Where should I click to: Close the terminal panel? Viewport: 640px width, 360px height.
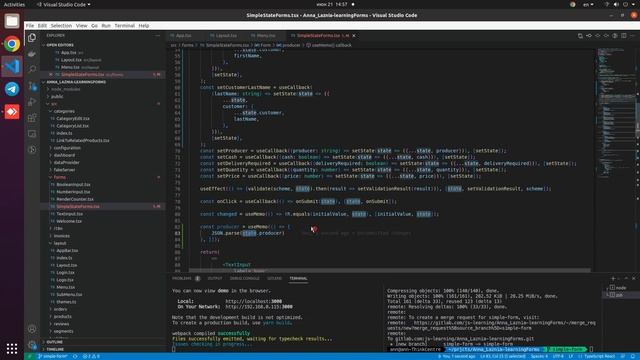point(633,278)
